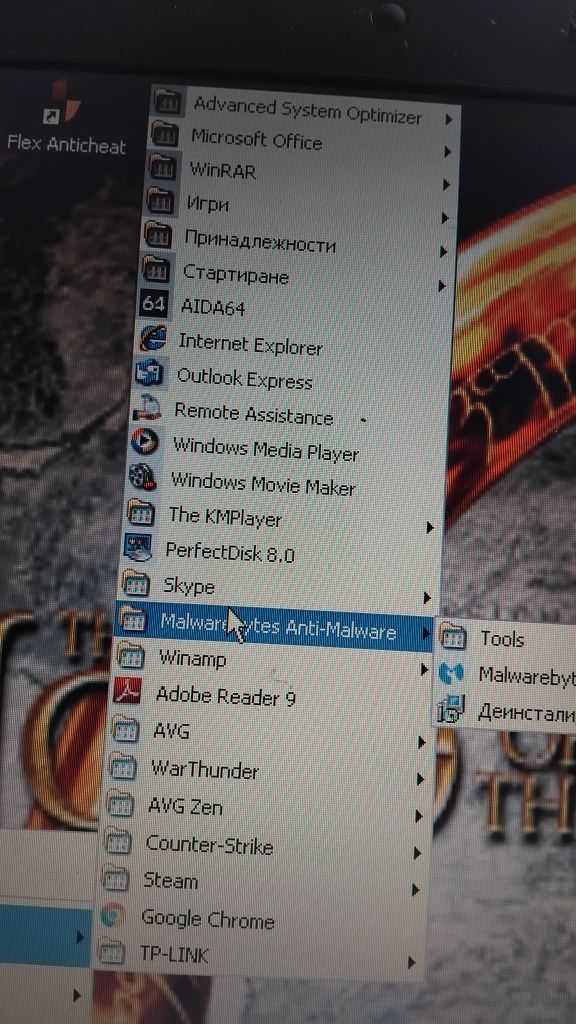Click the Tools folder icon in submenu
The image size is (576, 1024).
[x=453, y=636]
